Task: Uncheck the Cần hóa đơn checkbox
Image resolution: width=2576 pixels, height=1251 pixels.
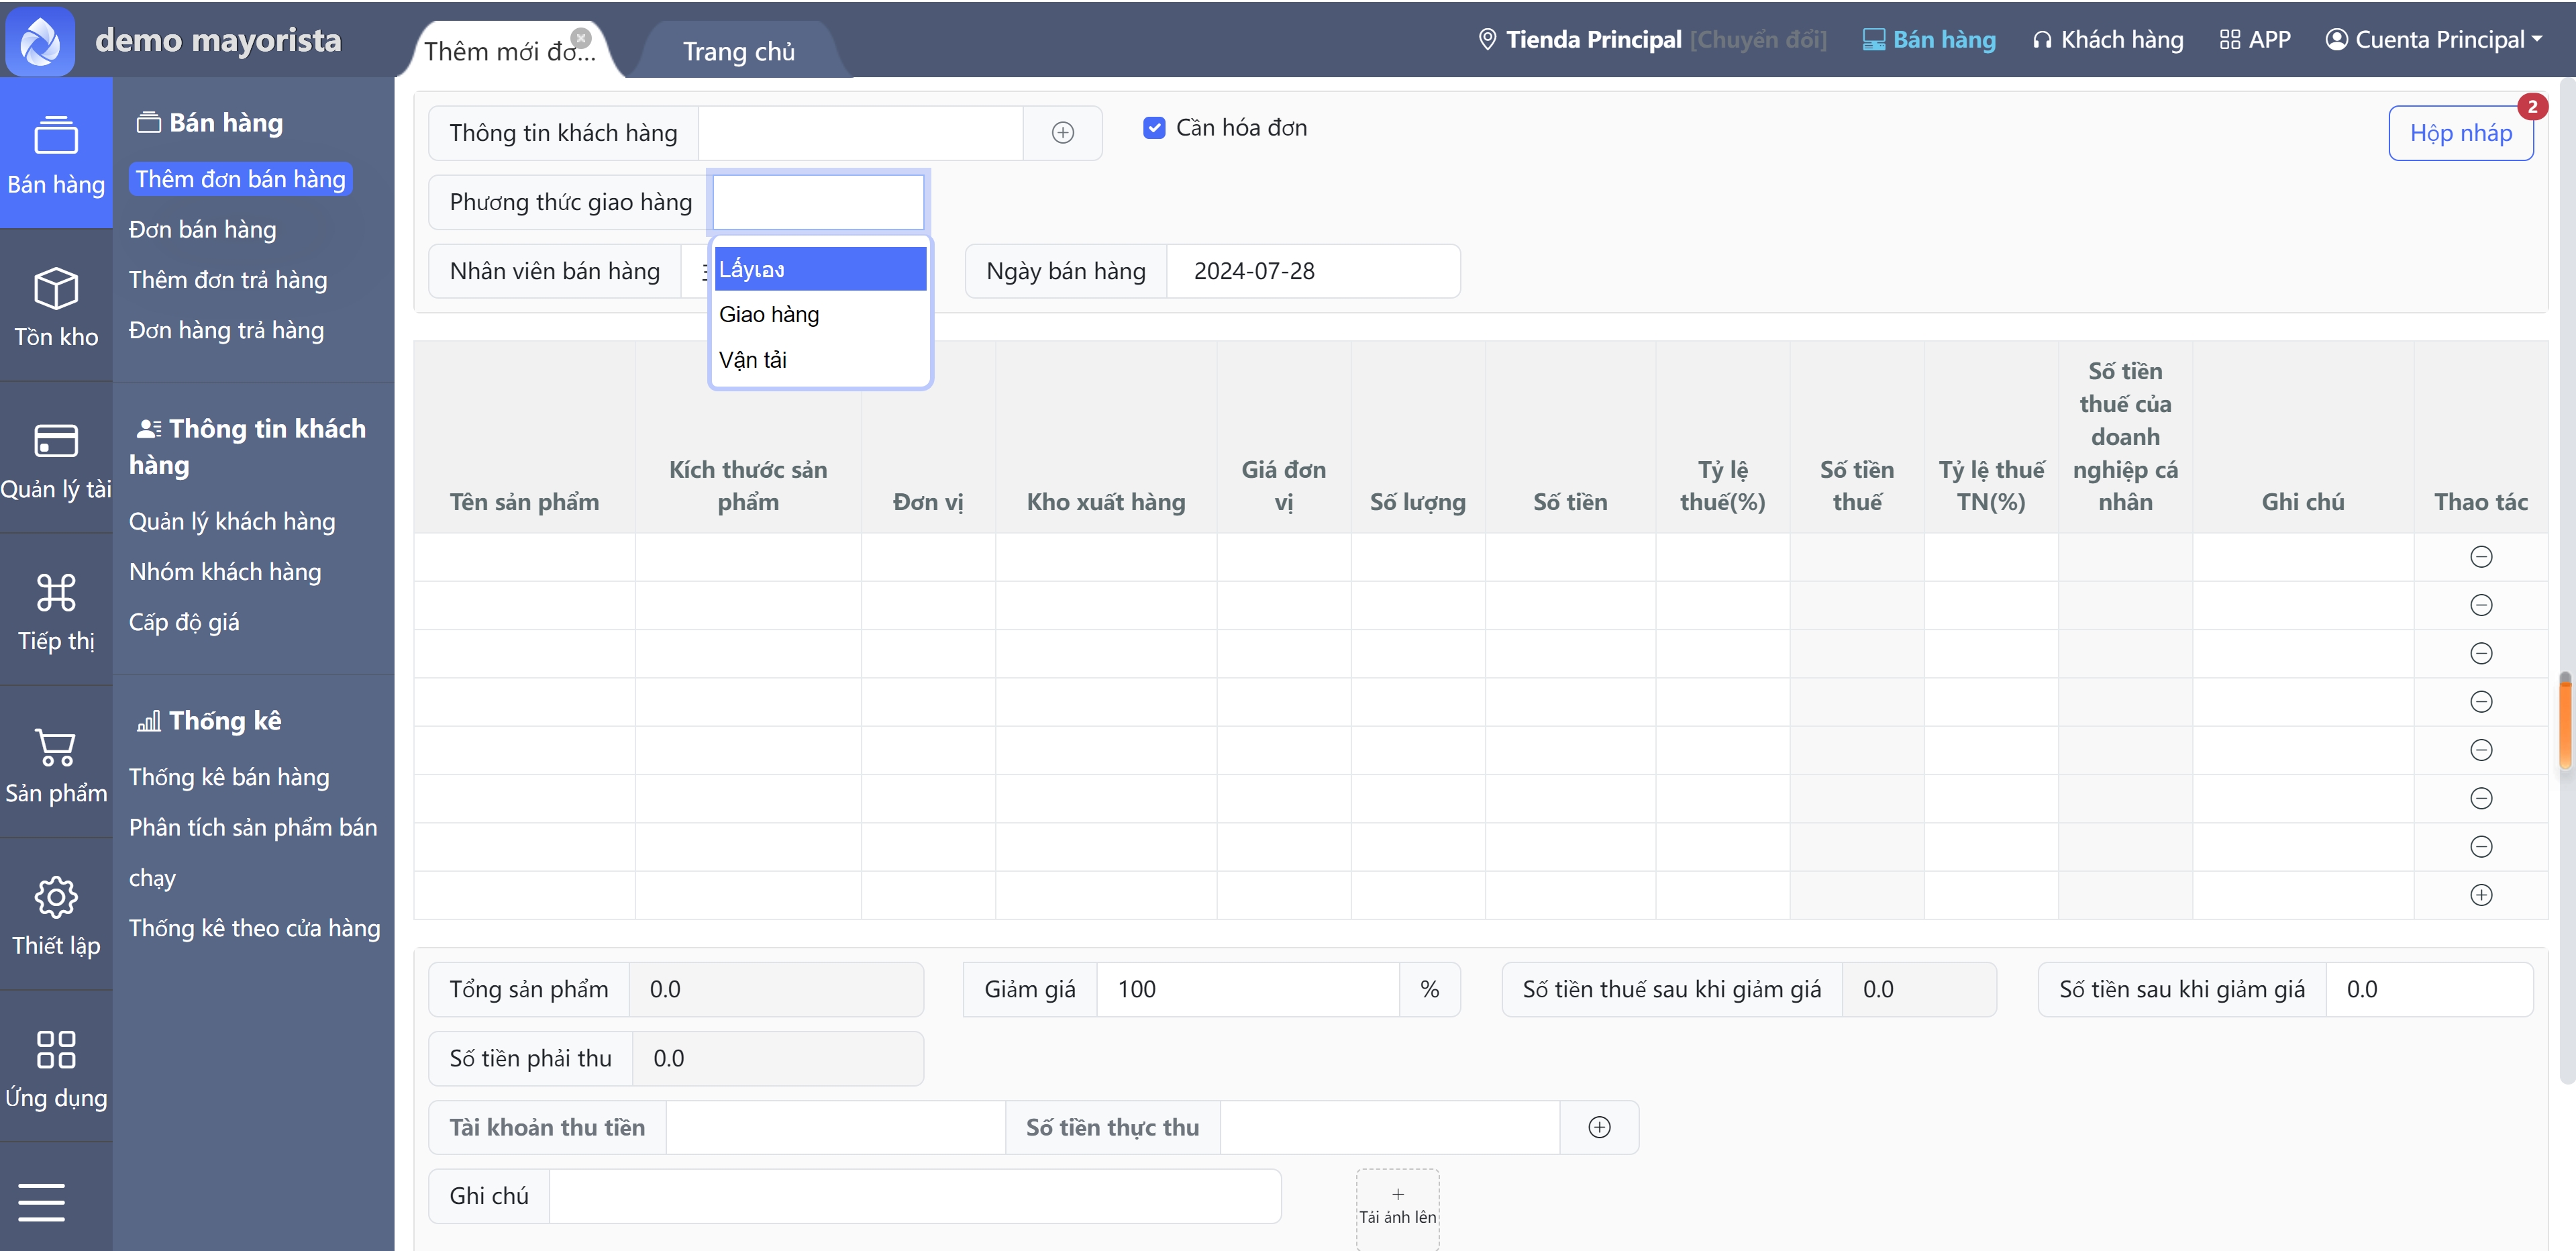Action: (x=1154, y=128)
